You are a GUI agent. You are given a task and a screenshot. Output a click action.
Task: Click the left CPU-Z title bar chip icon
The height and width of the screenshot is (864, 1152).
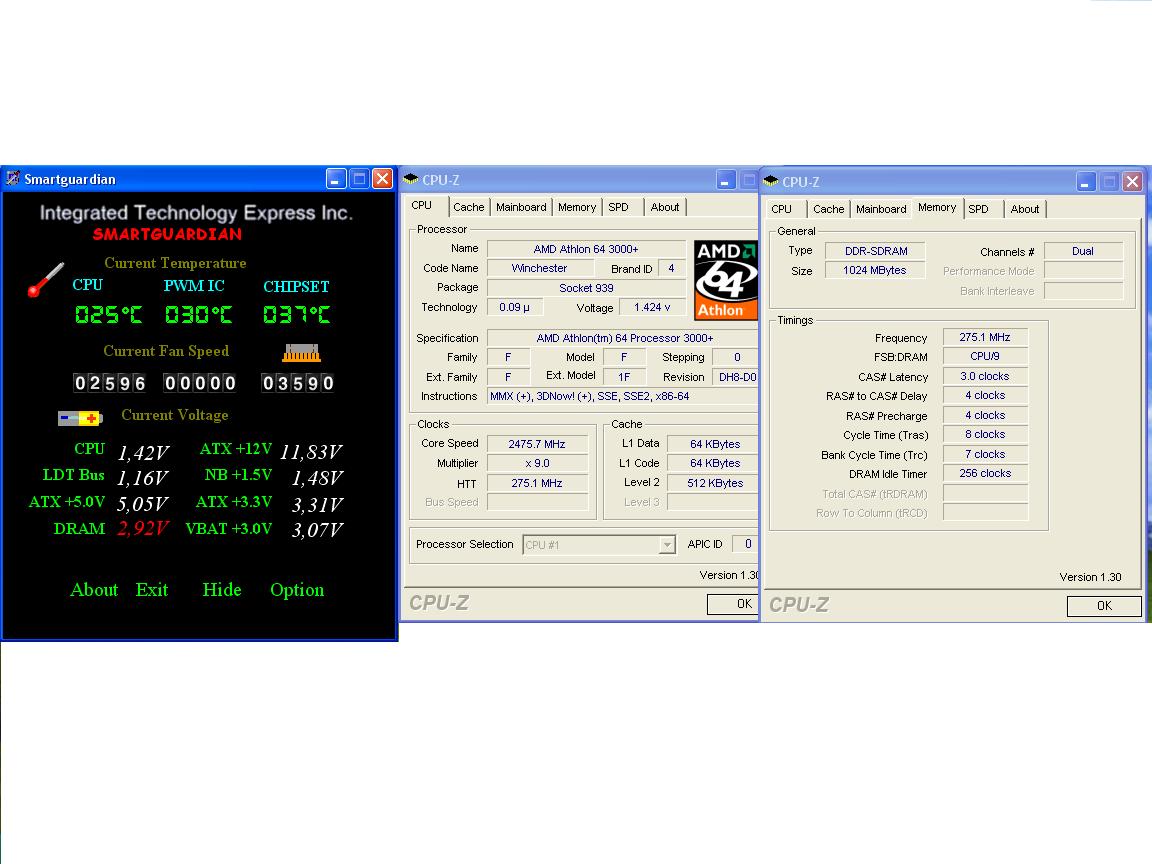click(411, 179)
